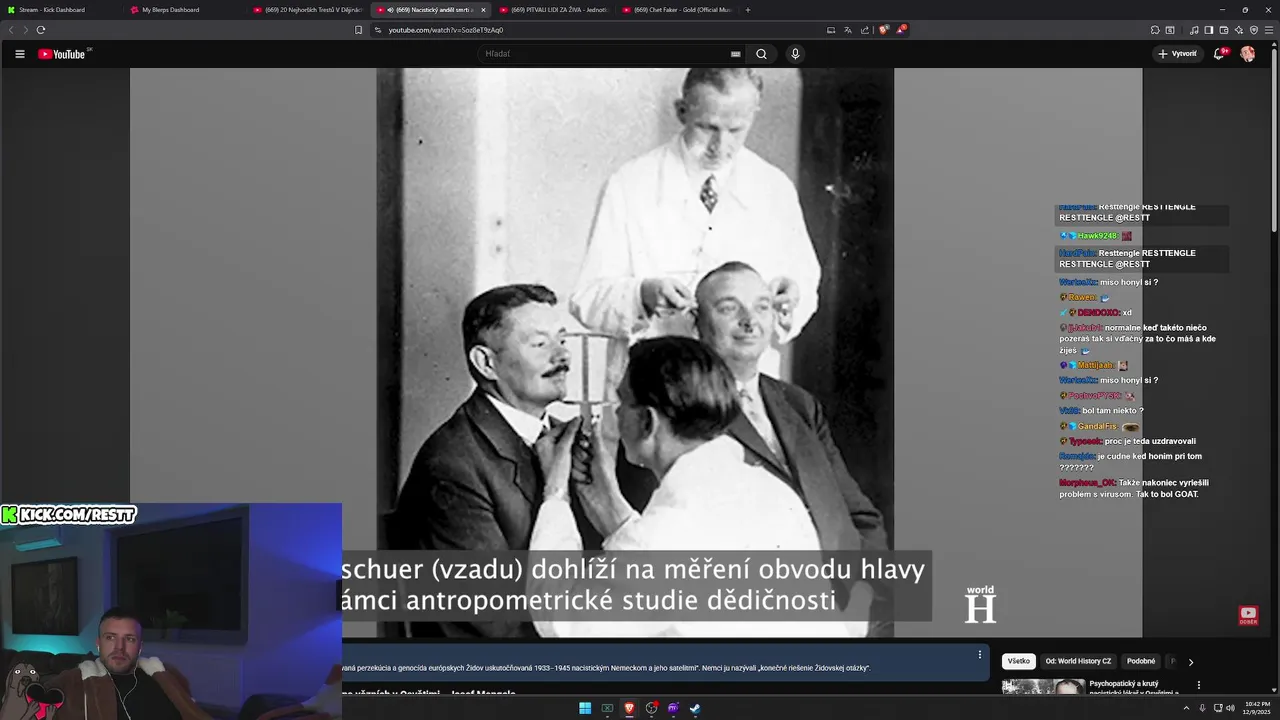Open the Brave playlist music note icon
The width and height of the screenshot is (1280, 720).
(1195, 30)
